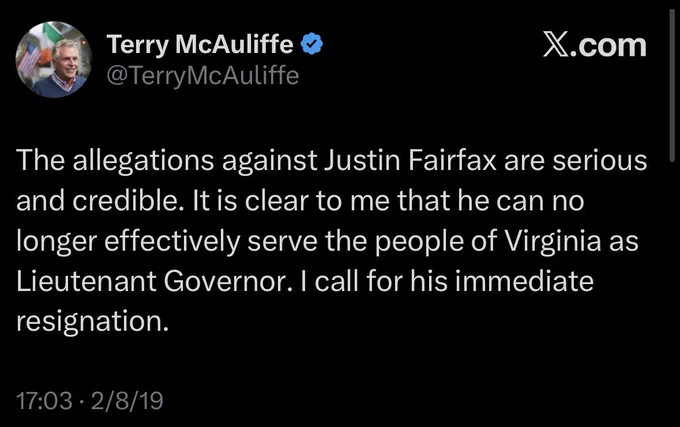680x427 pixels.
Task: Click the word "allegations" in the first line
Action: tap(143, 161)
